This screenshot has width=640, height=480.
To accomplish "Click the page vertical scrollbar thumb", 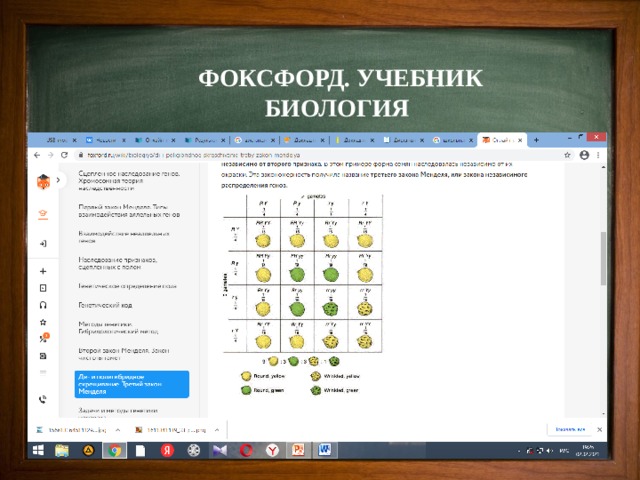I will pos(603,258).
